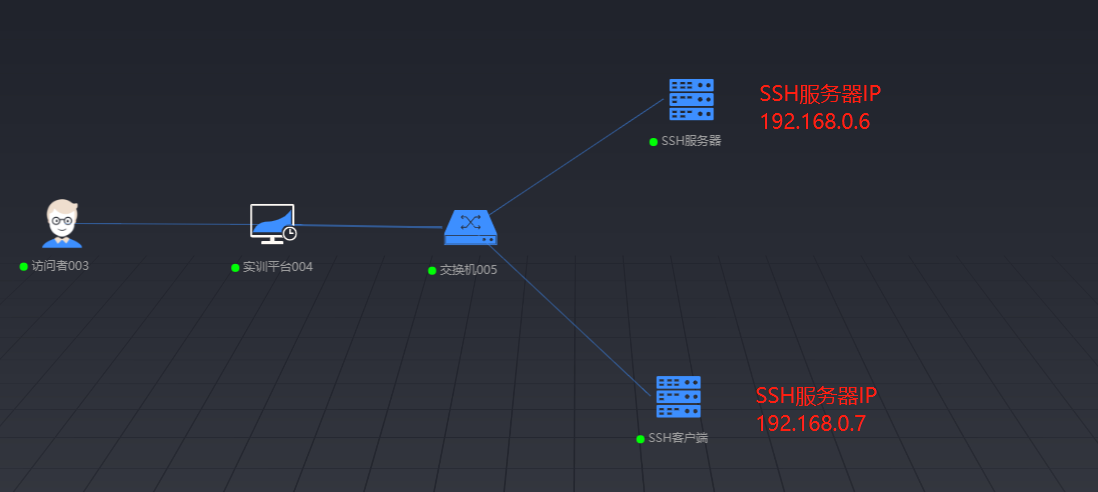Select the red 192.168.0.7 IP text

point(810,423)
